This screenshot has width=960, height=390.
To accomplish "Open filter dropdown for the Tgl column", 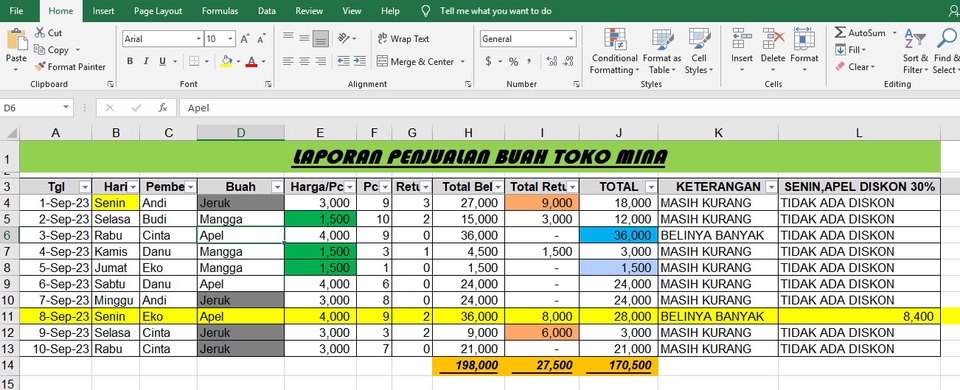I will (x=84, y=187).
